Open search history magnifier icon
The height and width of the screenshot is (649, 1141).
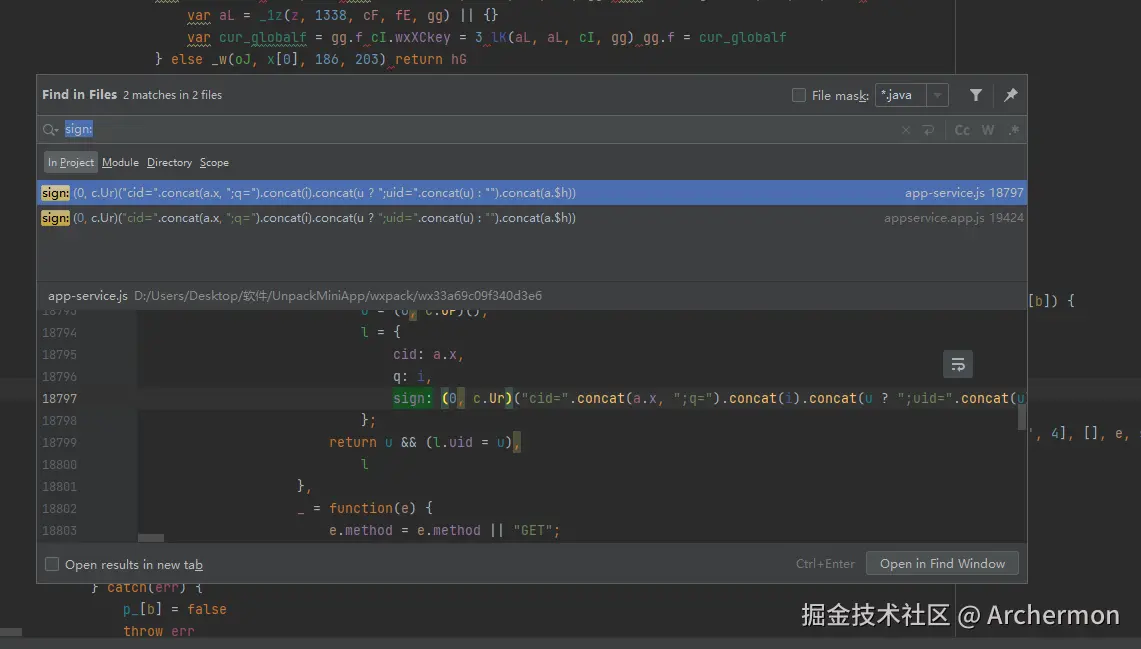tap(50, 130)
